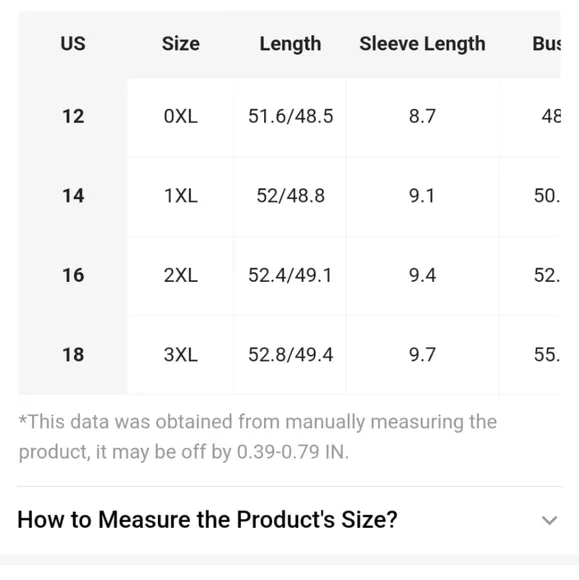Click the manual measurement disclaimer note
The width and height of the screenshot is (579, 580).
pyautogui.click(x=258, y=437)
